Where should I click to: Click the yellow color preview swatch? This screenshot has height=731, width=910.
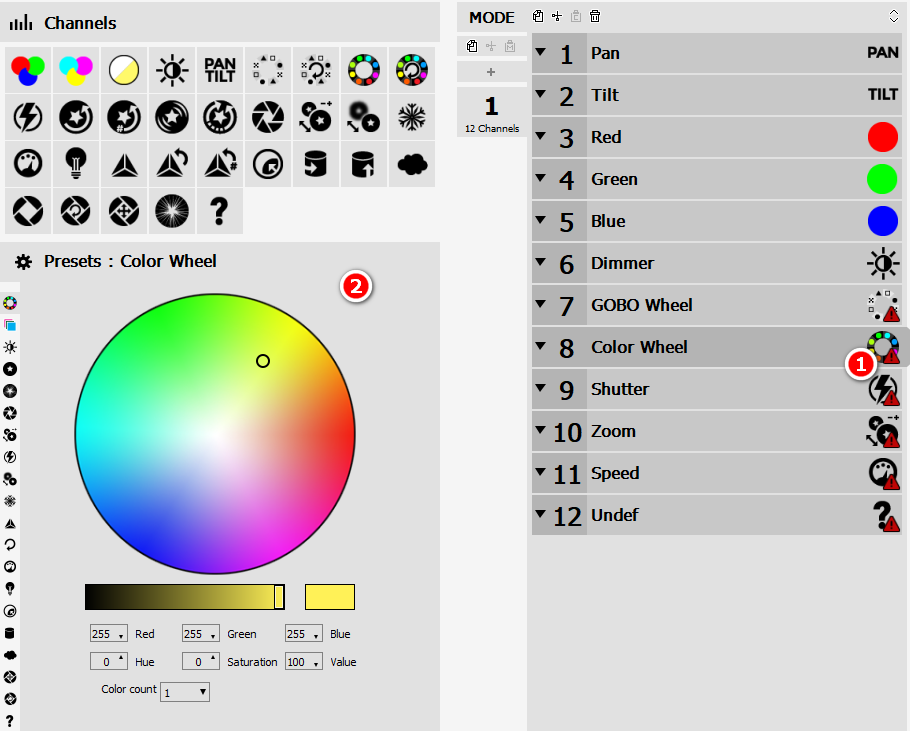(x=329, y=597)
